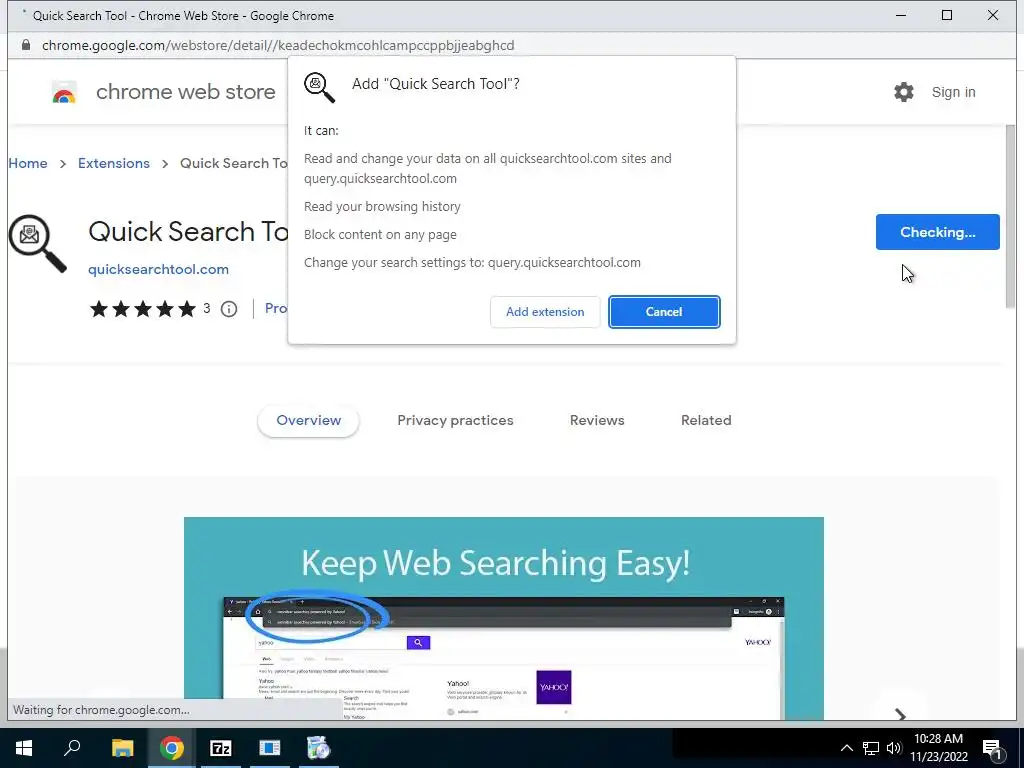Open Extensions breadcrumb link

[114, 163]
